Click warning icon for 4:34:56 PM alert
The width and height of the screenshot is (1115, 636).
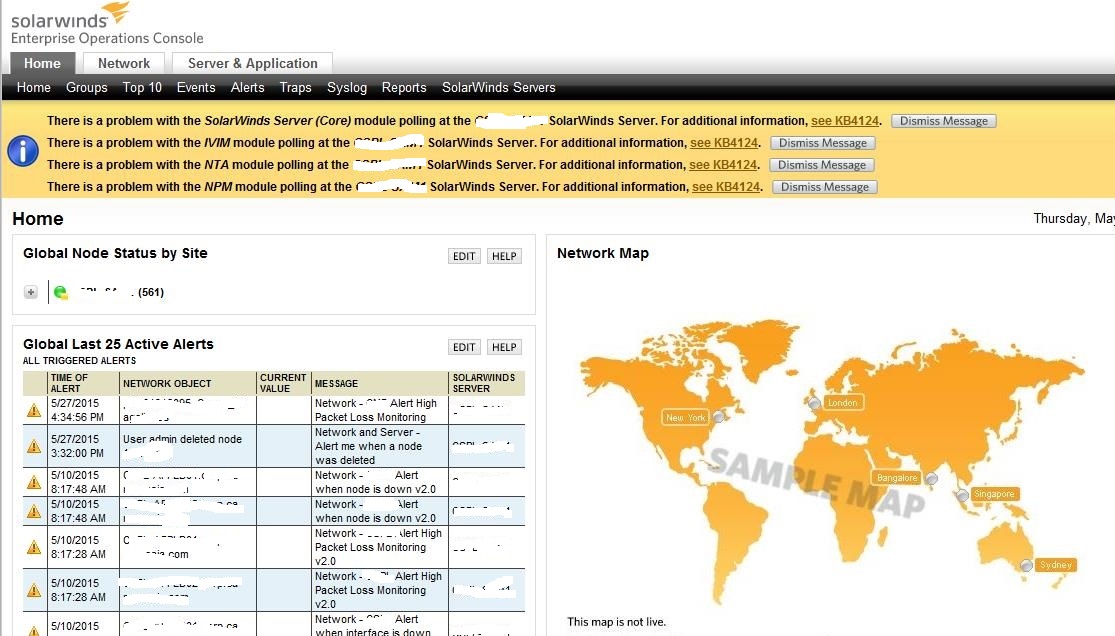coord(33,410)
